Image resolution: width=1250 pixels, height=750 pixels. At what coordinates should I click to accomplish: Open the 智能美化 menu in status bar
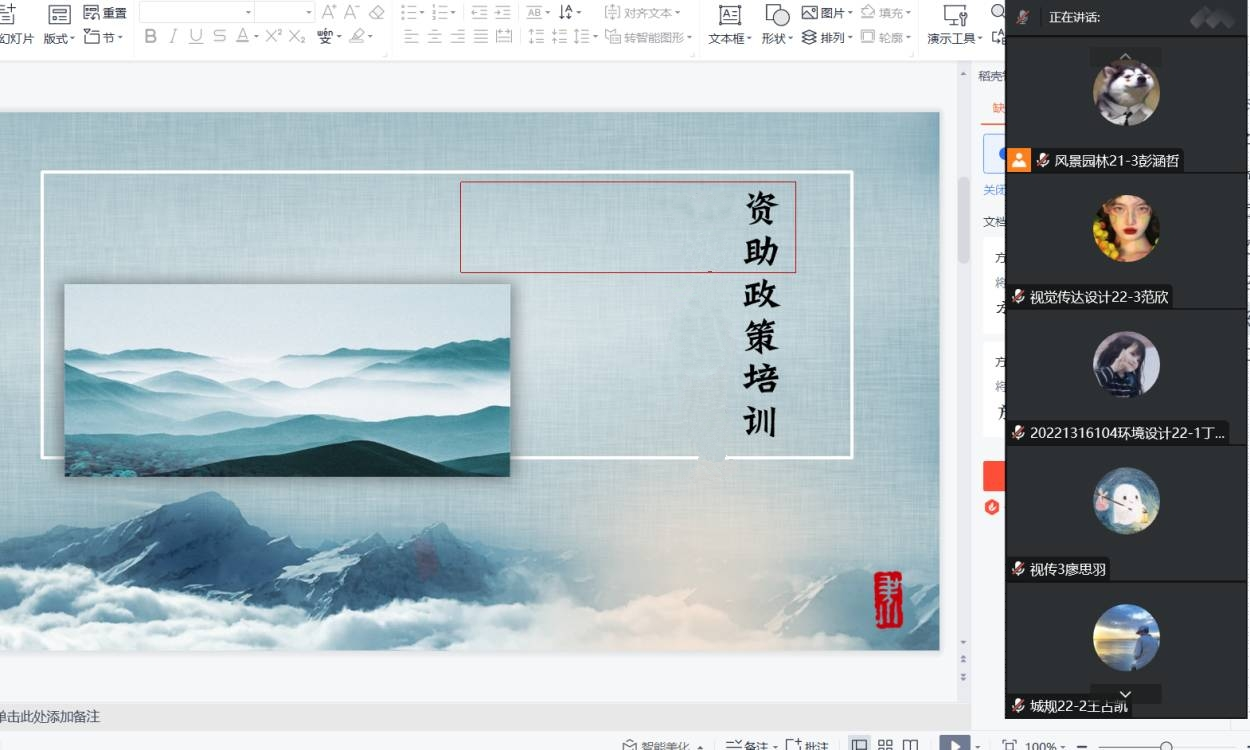click(660, 745)
